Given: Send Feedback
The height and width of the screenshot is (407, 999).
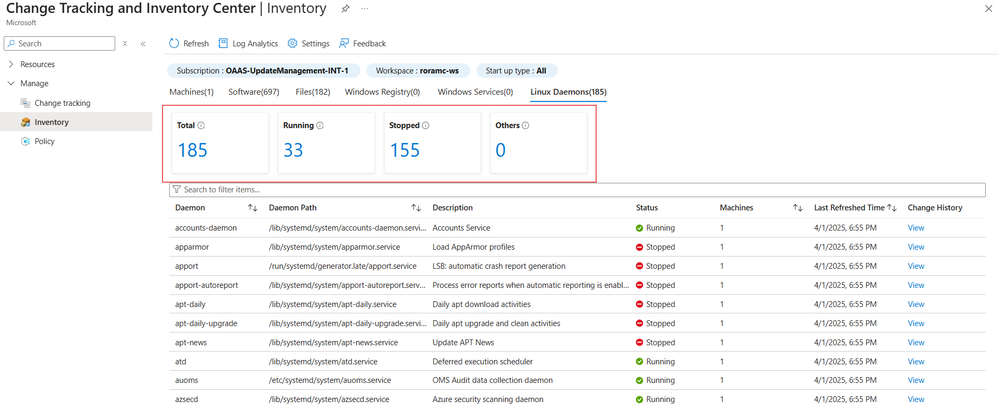Looking at the screenshot, I should (x=362, y=43).
